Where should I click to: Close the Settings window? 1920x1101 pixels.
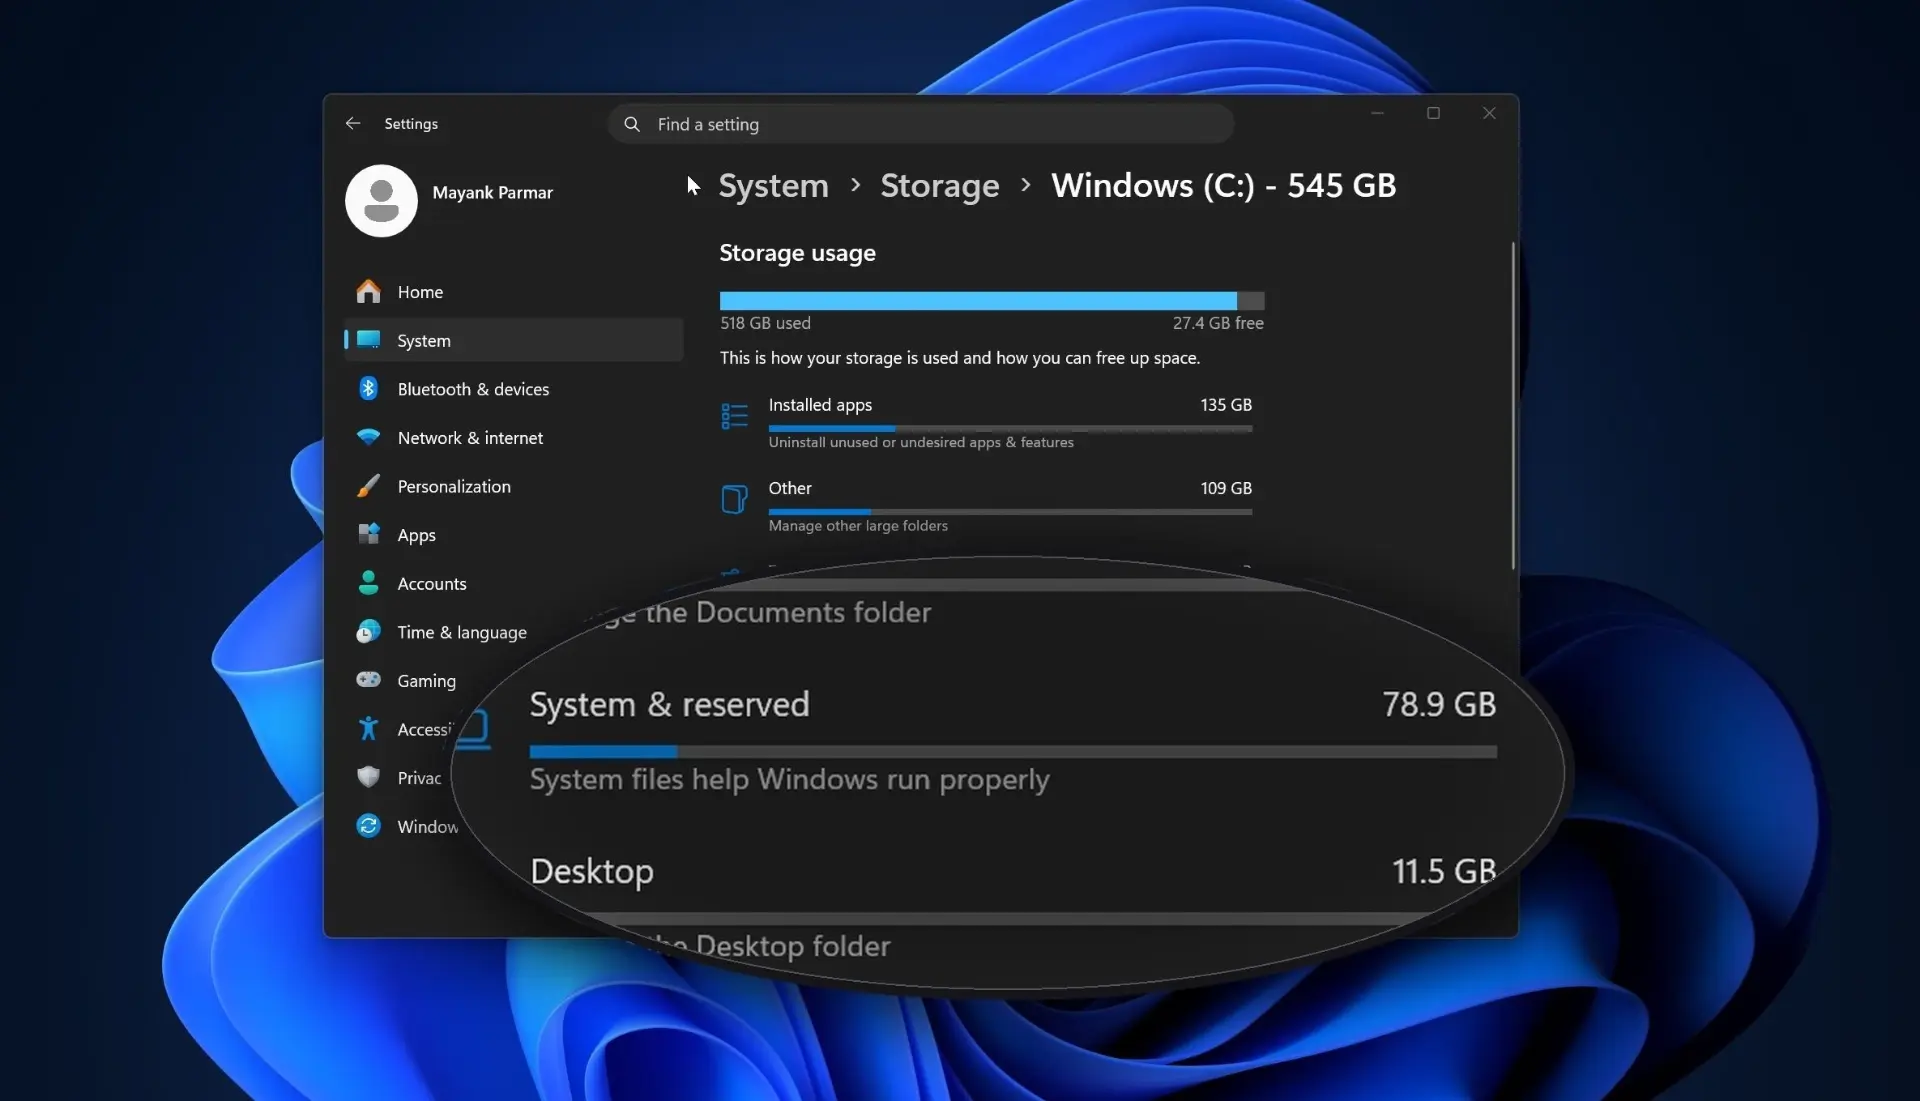coord(1489,113)
